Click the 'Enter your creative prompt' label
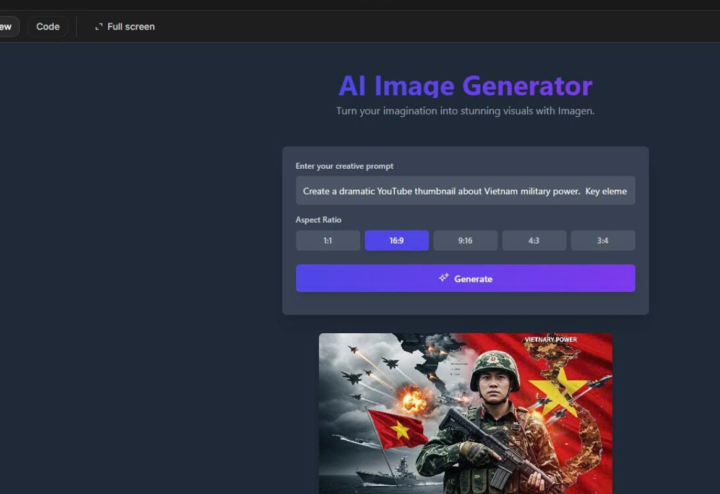Image resolution: width=720 pixels, height=494 pixels. pyautogui.click(x=343, y=166)
